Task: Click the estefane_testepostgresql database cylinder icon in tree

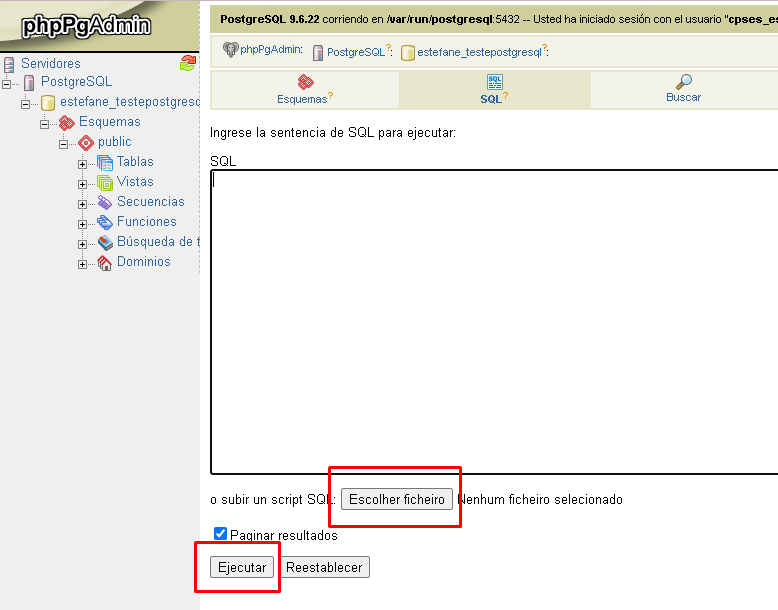Action: tap(48, 103)
